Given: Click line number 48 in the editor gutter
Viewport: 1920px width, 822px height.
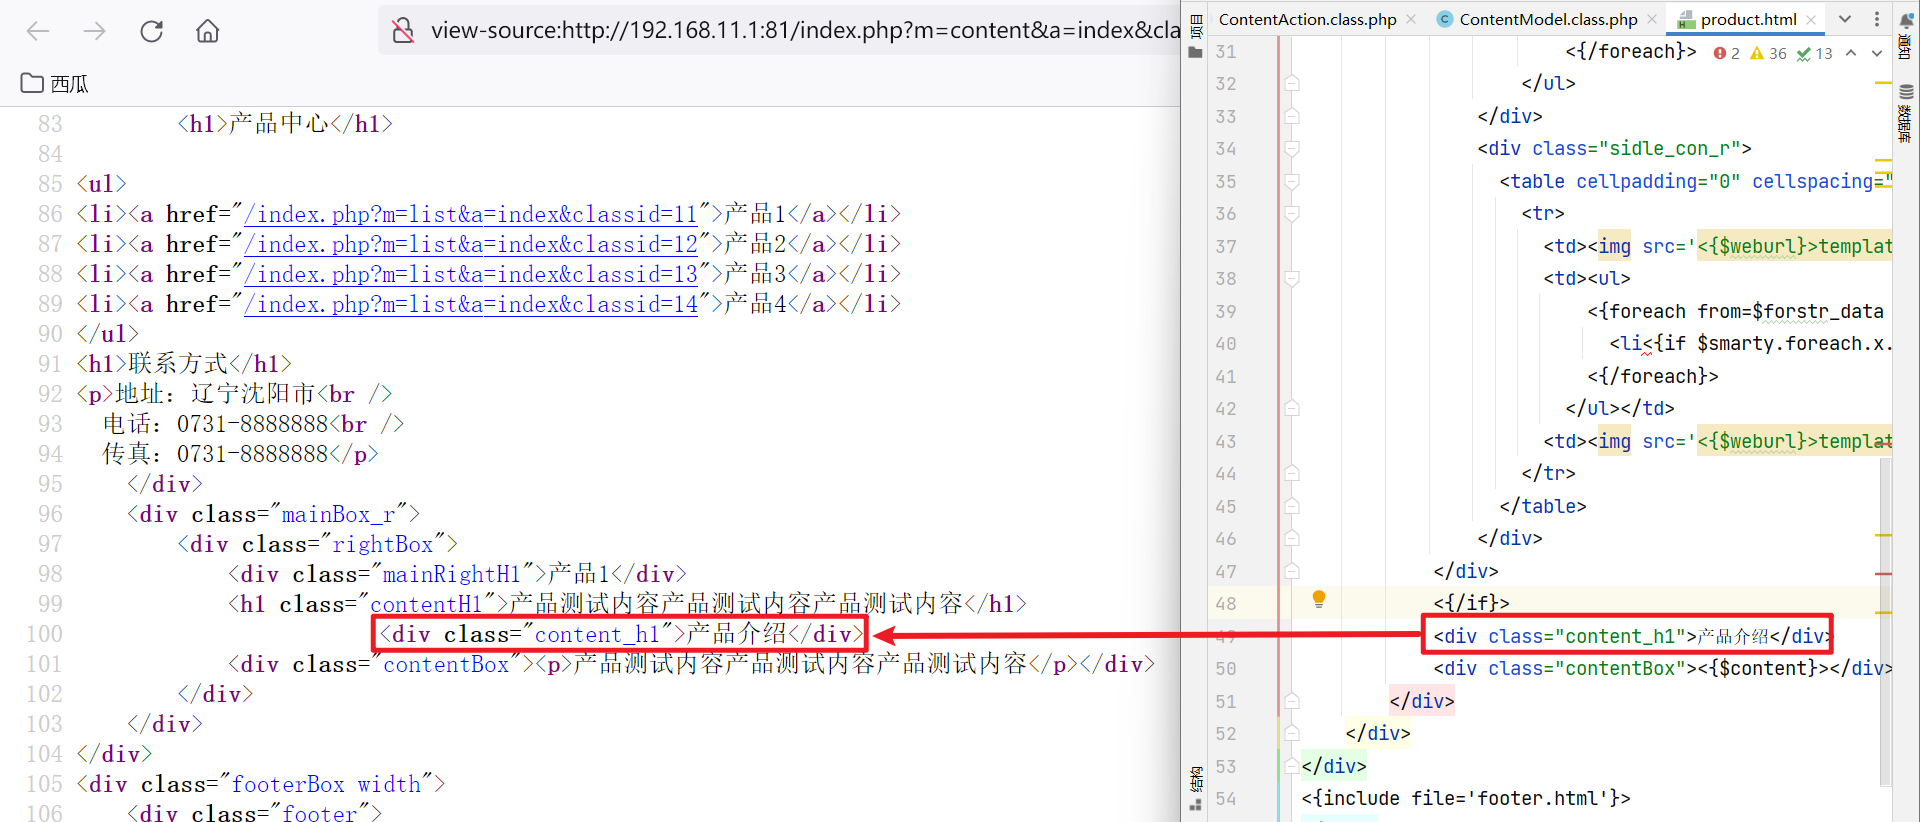Looking at the screenshot, I should (1226, 604).
